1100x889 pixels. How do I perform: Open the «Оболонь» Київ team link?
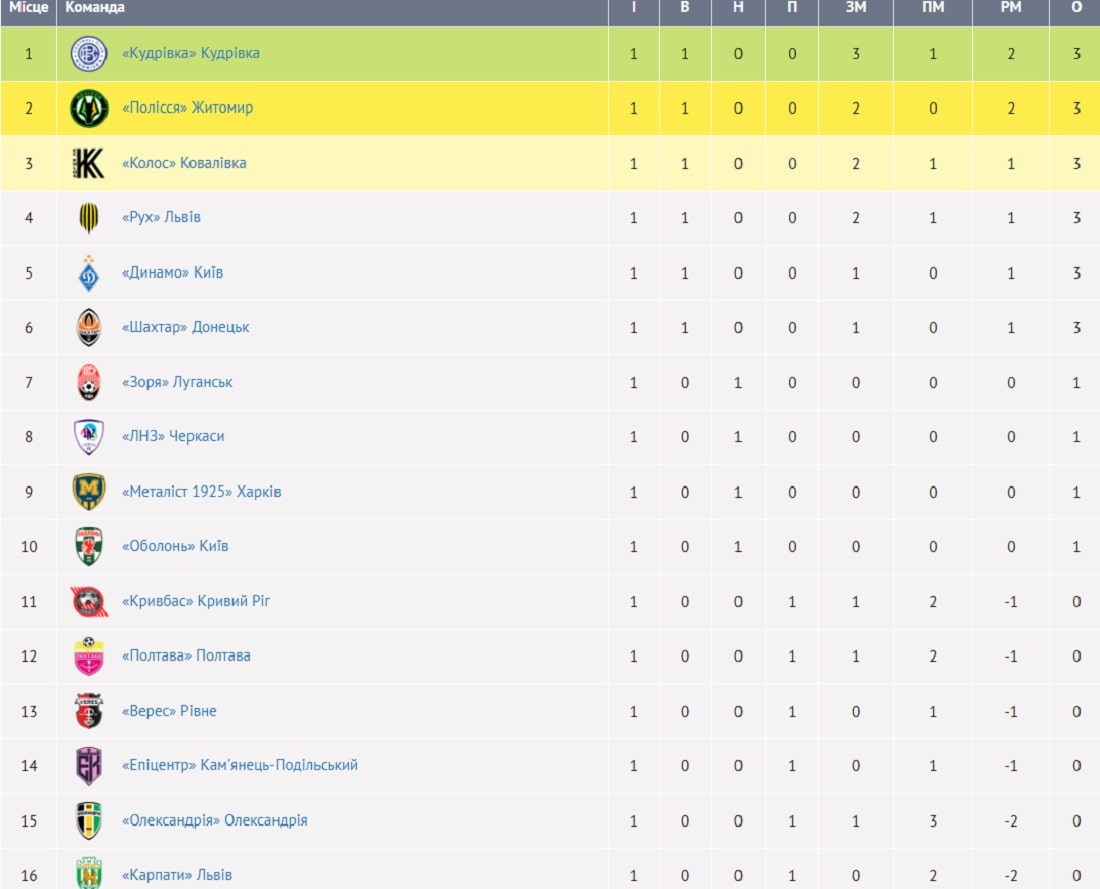pos(175,546)
